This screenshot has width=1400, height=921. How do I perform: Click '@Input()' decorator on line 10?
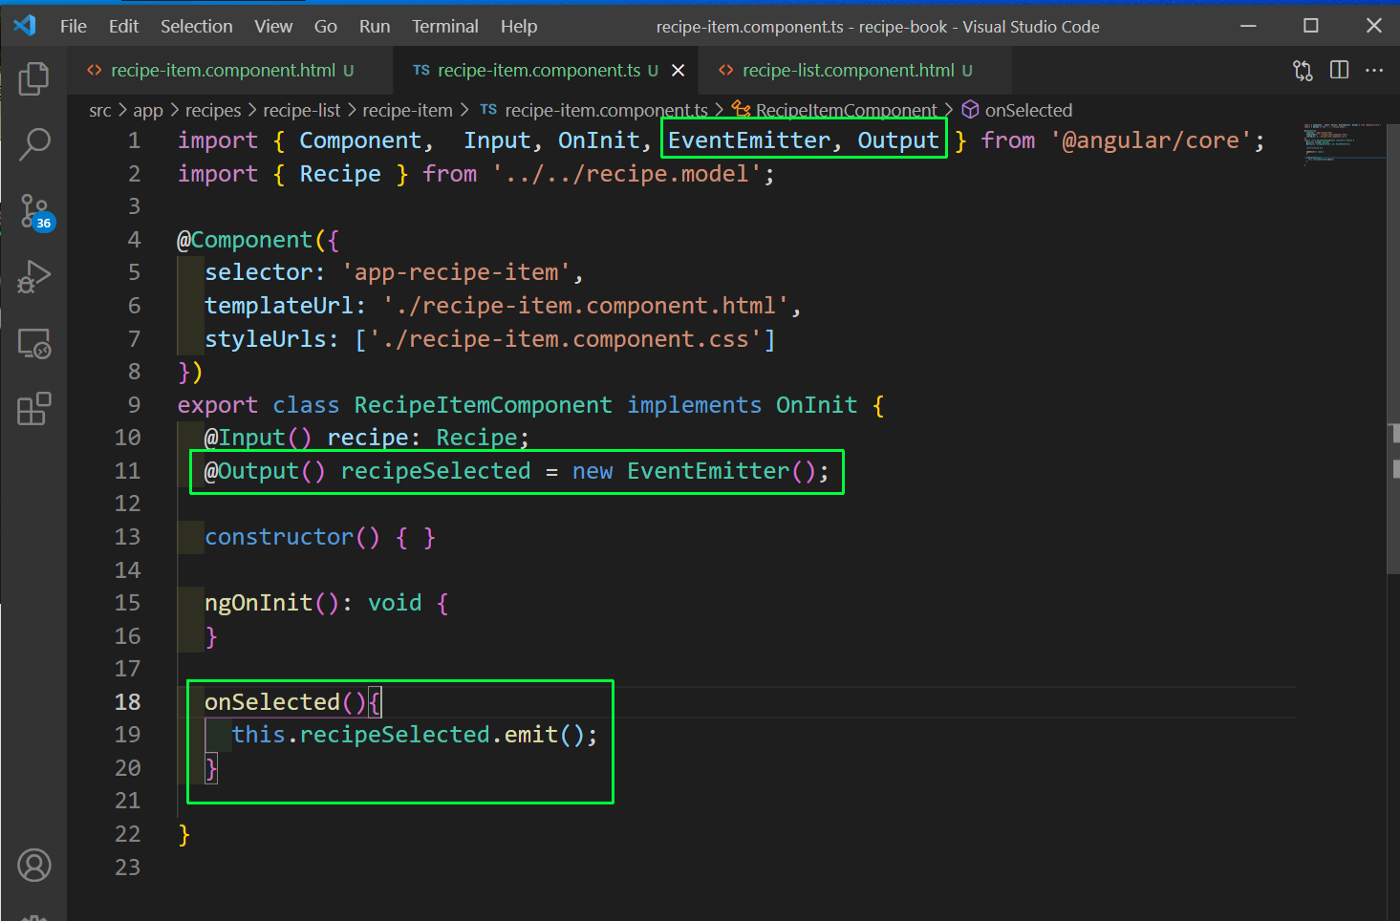[258, 438]
